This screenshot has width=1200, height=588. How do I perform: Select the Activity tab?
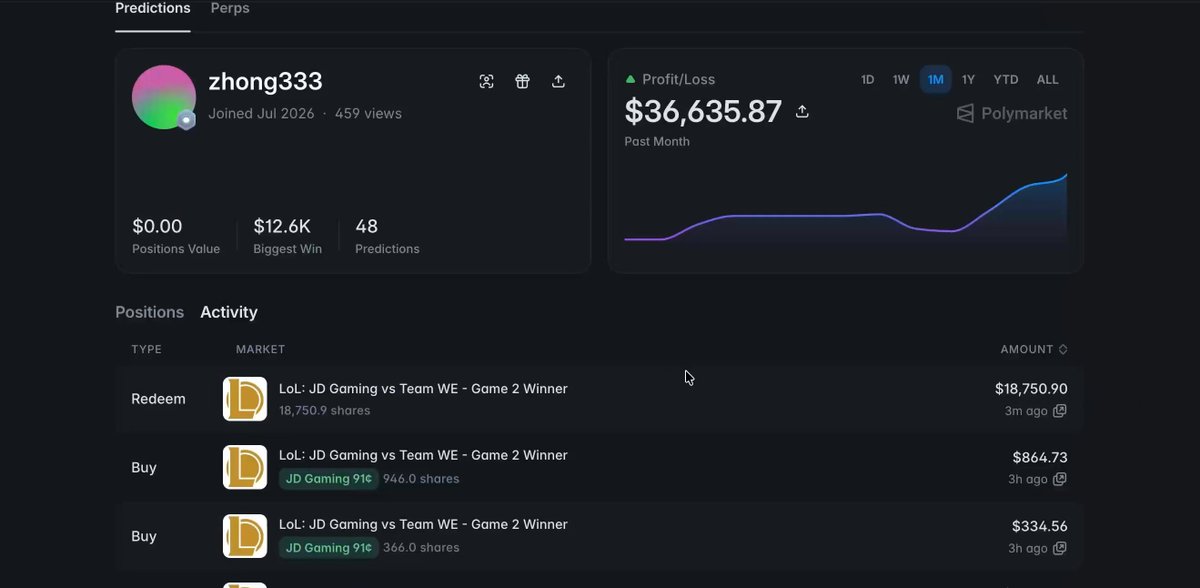pos(229,312)
